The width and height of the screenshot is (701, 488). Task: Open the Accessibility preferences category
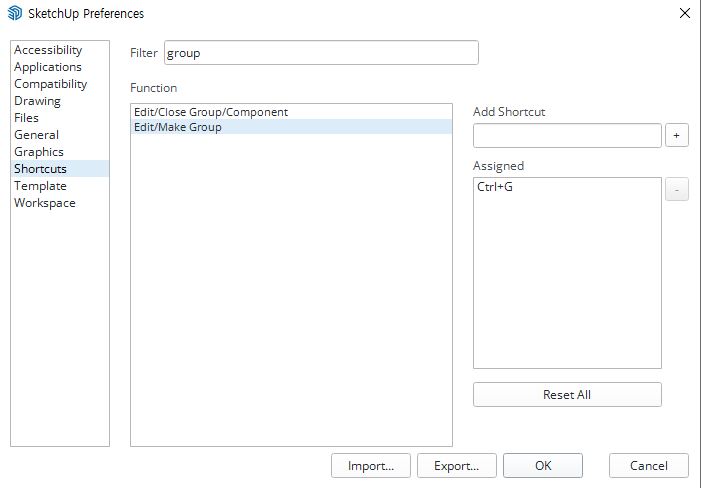pyautogui.click(x=59, y=50)
